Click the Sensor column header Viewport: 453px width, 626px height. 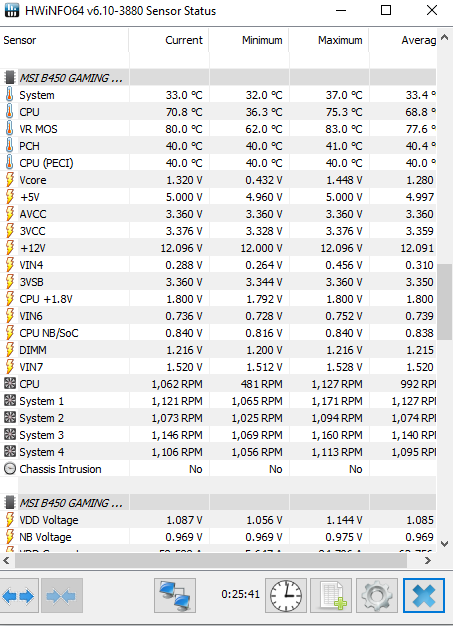click(64, 40)
